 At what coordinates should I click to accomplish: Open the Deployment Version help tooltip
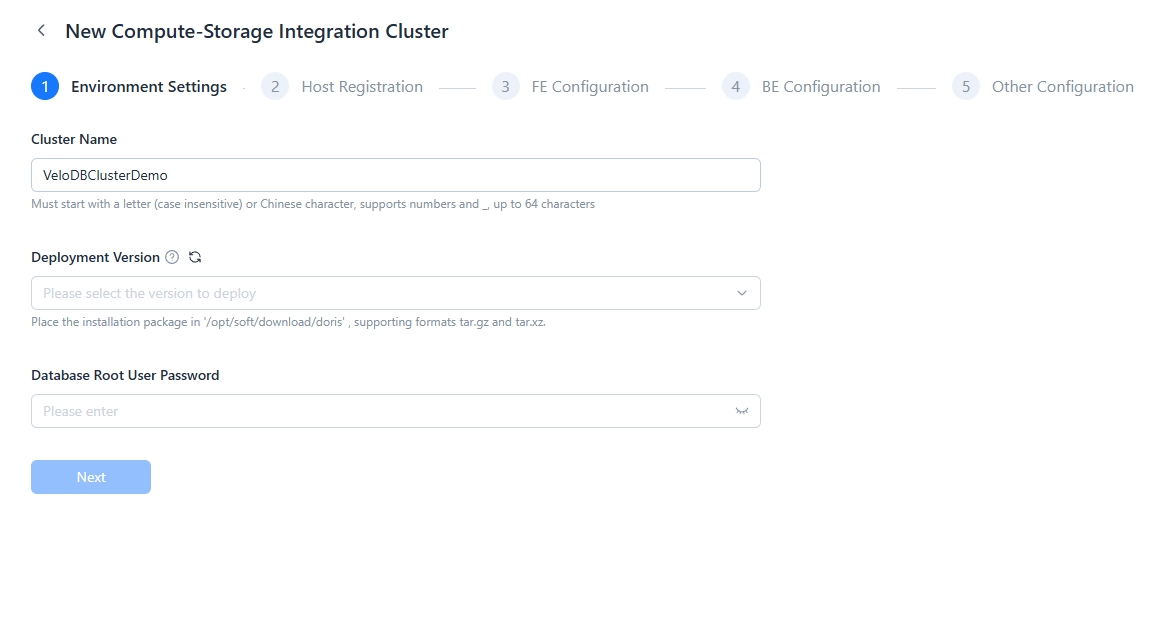[x=172, y=257]
